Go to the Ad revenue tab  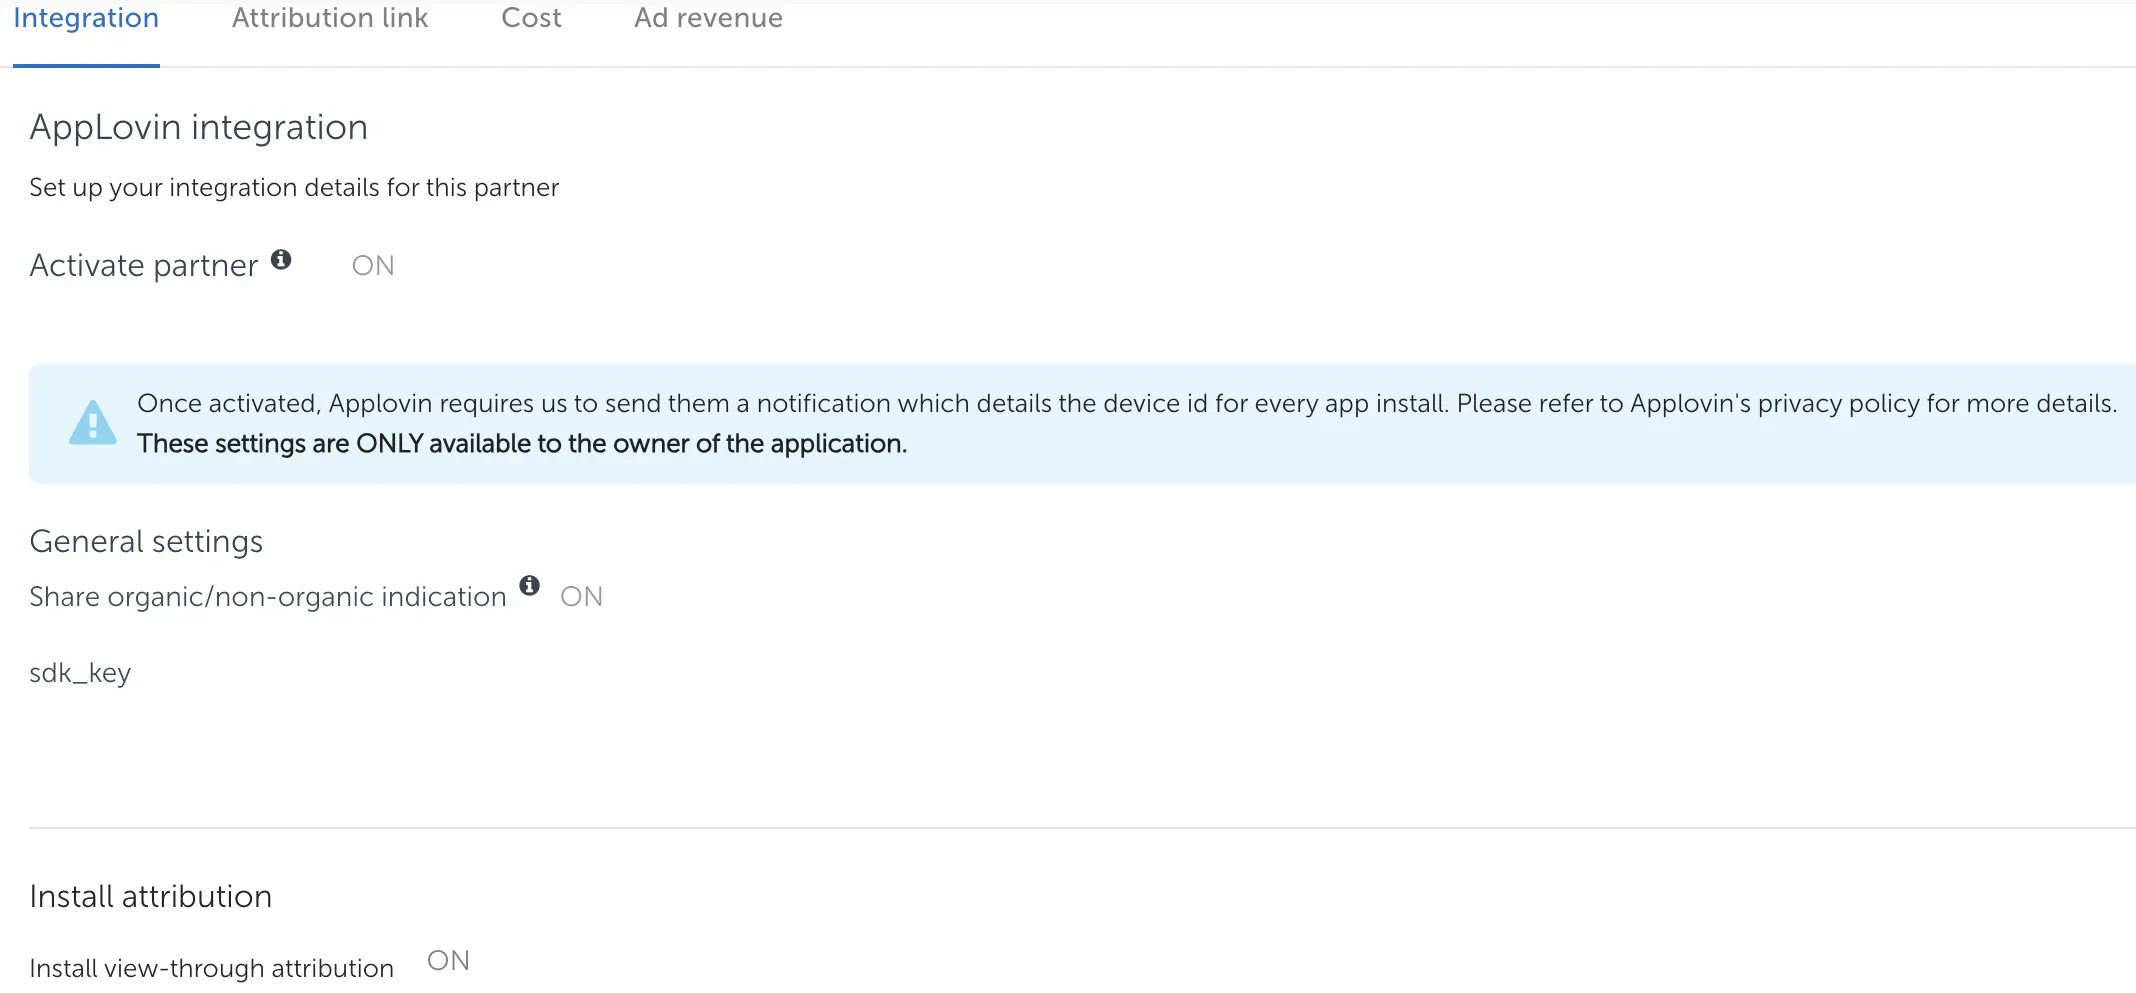pos(708,18)
